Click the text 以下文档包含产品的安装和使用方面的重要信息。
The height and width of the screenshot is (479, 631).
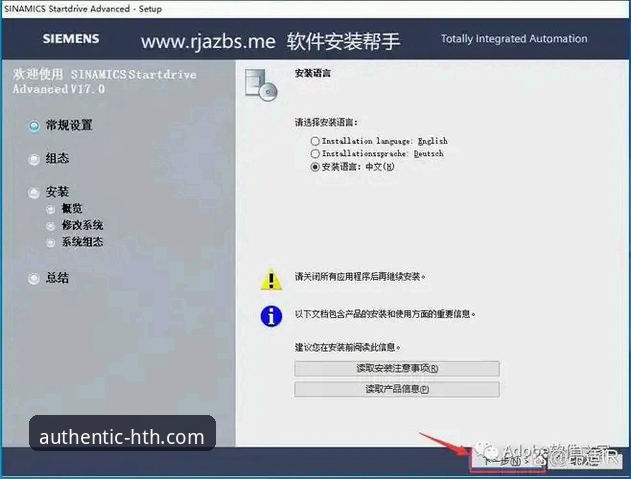(x=385, y=314)
